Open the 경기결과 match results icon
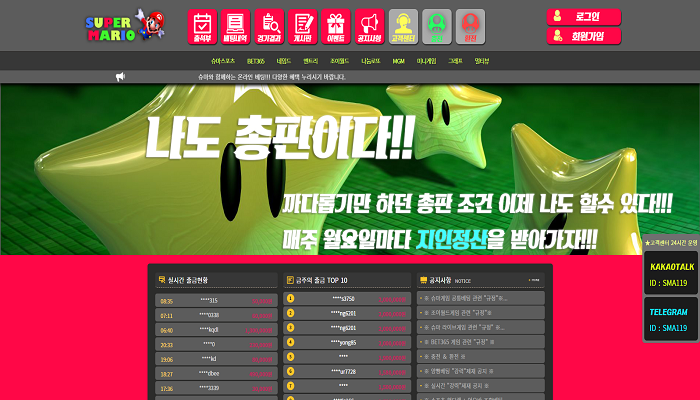This screenshot has height=400, width=700. pyautogui.click(x=269, y=27)
